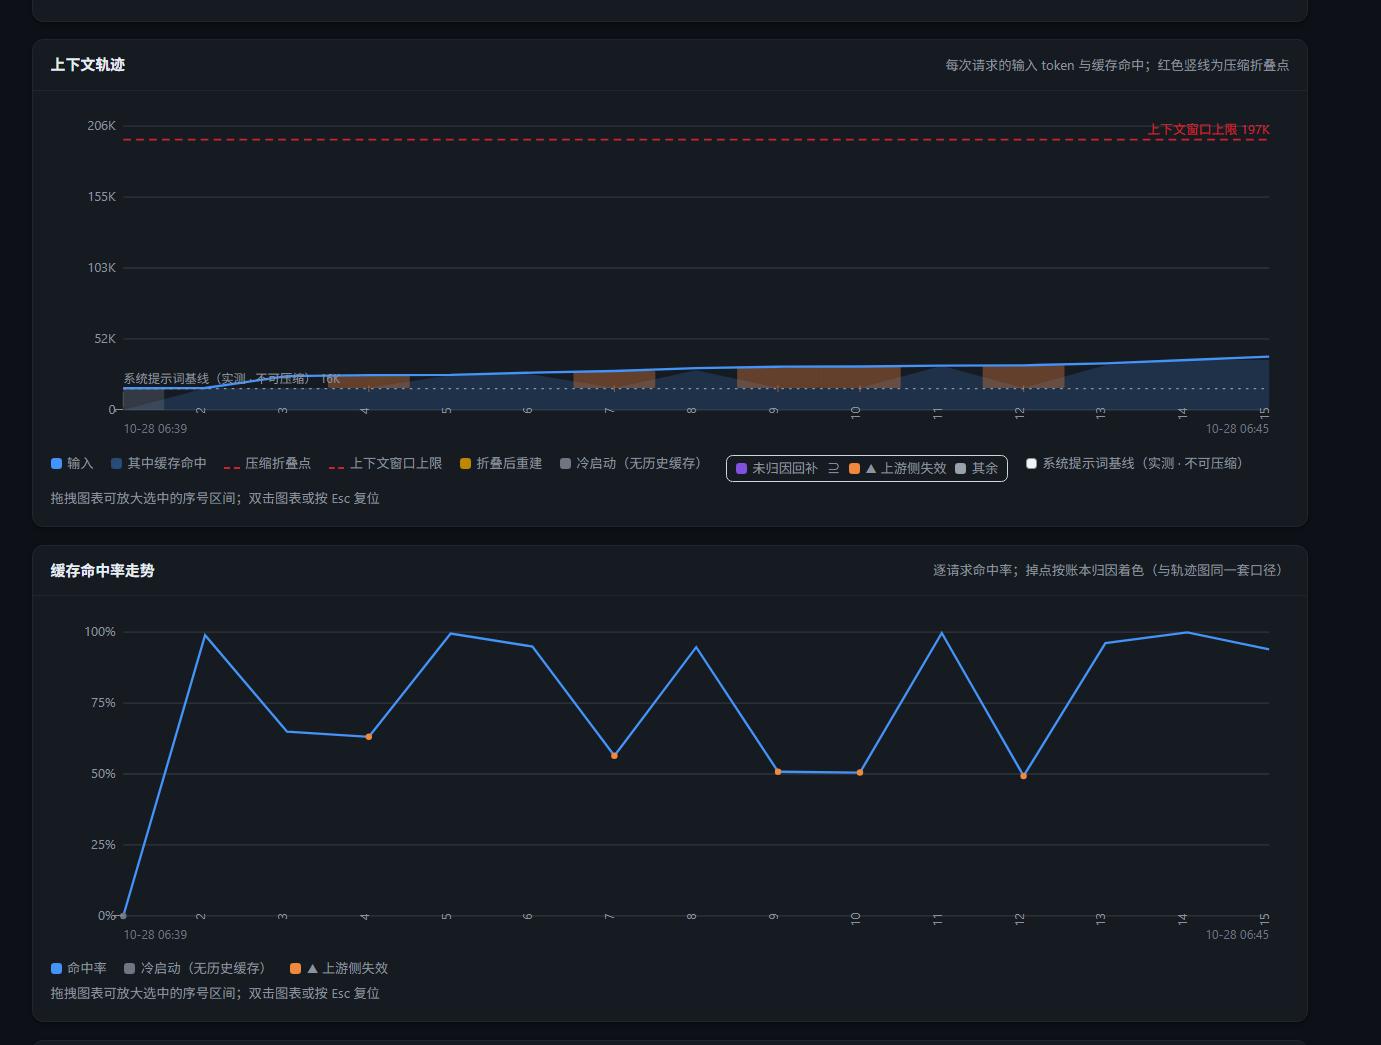1381x1045 pixels.
Task: Click the orange hit-rate point at request 9
Action: tap(778, 772)
